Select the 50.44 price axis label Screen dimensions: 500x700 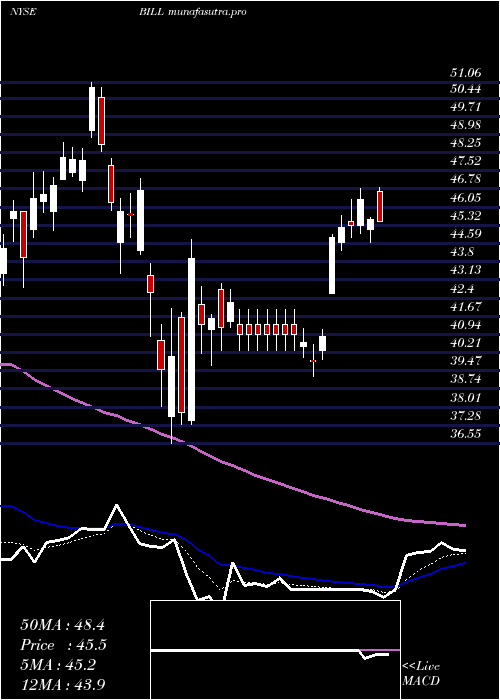[466, 89]
